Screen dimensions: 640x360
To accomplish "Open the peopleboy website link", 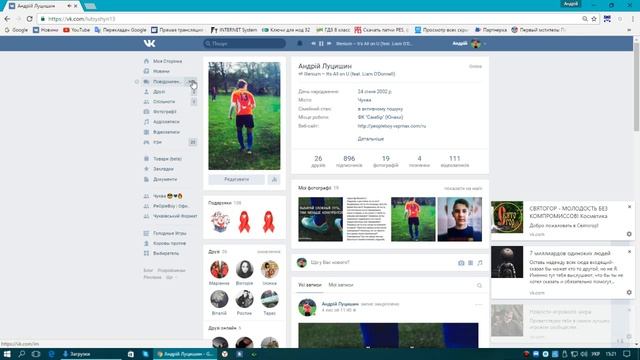I will click(x=391, y=126).
